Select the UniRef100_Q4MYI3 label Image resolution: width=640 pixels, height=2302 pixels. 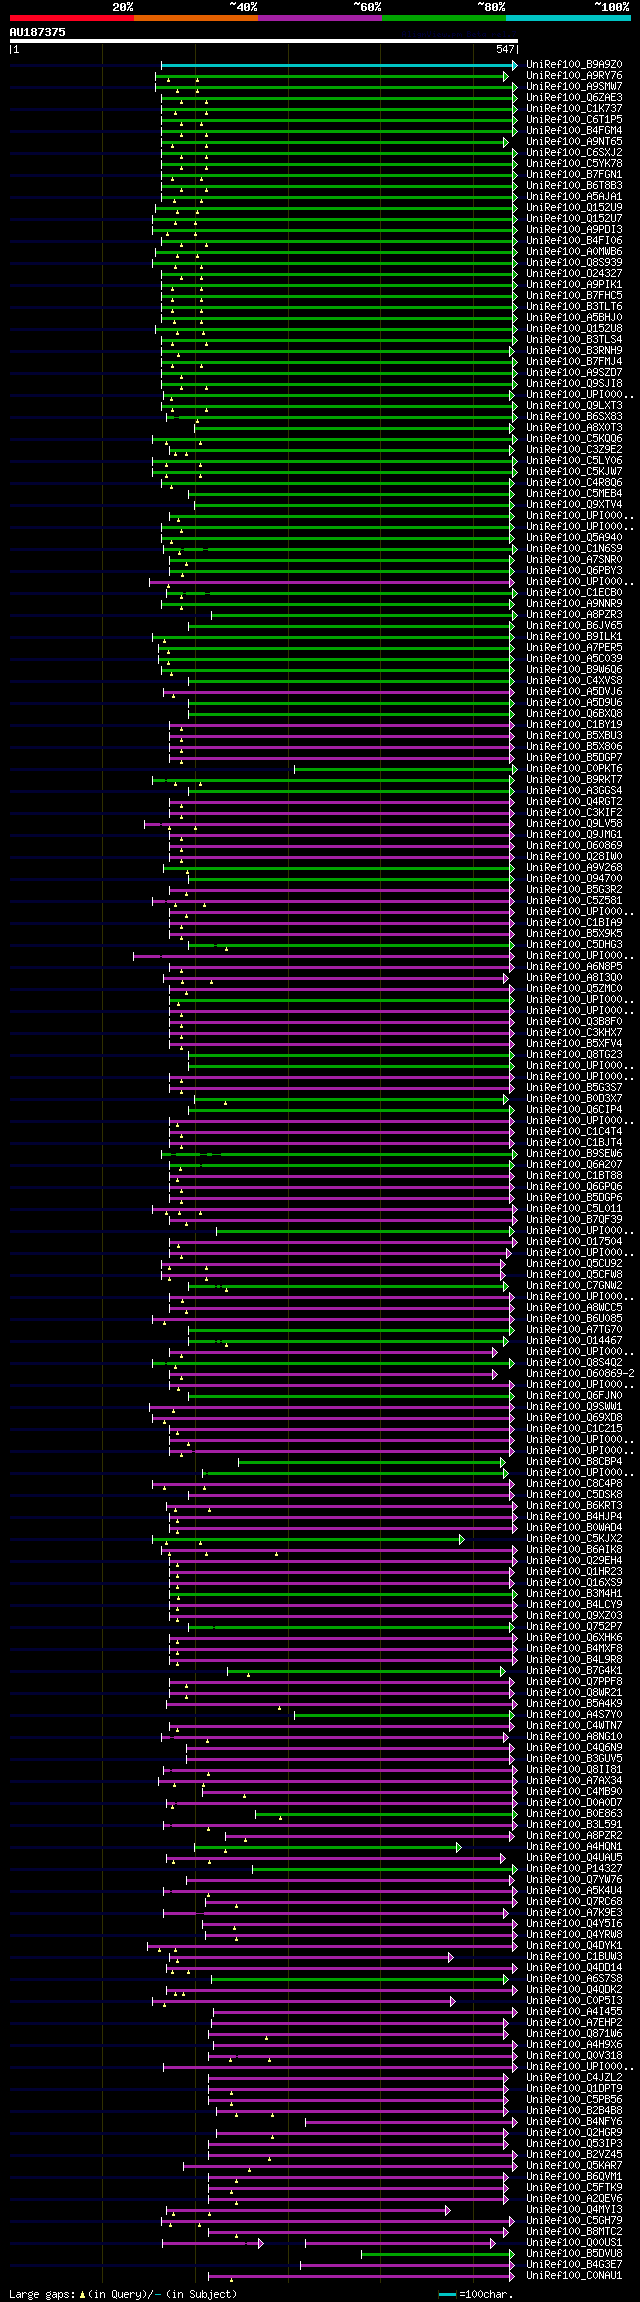(x=574, y=2210)
